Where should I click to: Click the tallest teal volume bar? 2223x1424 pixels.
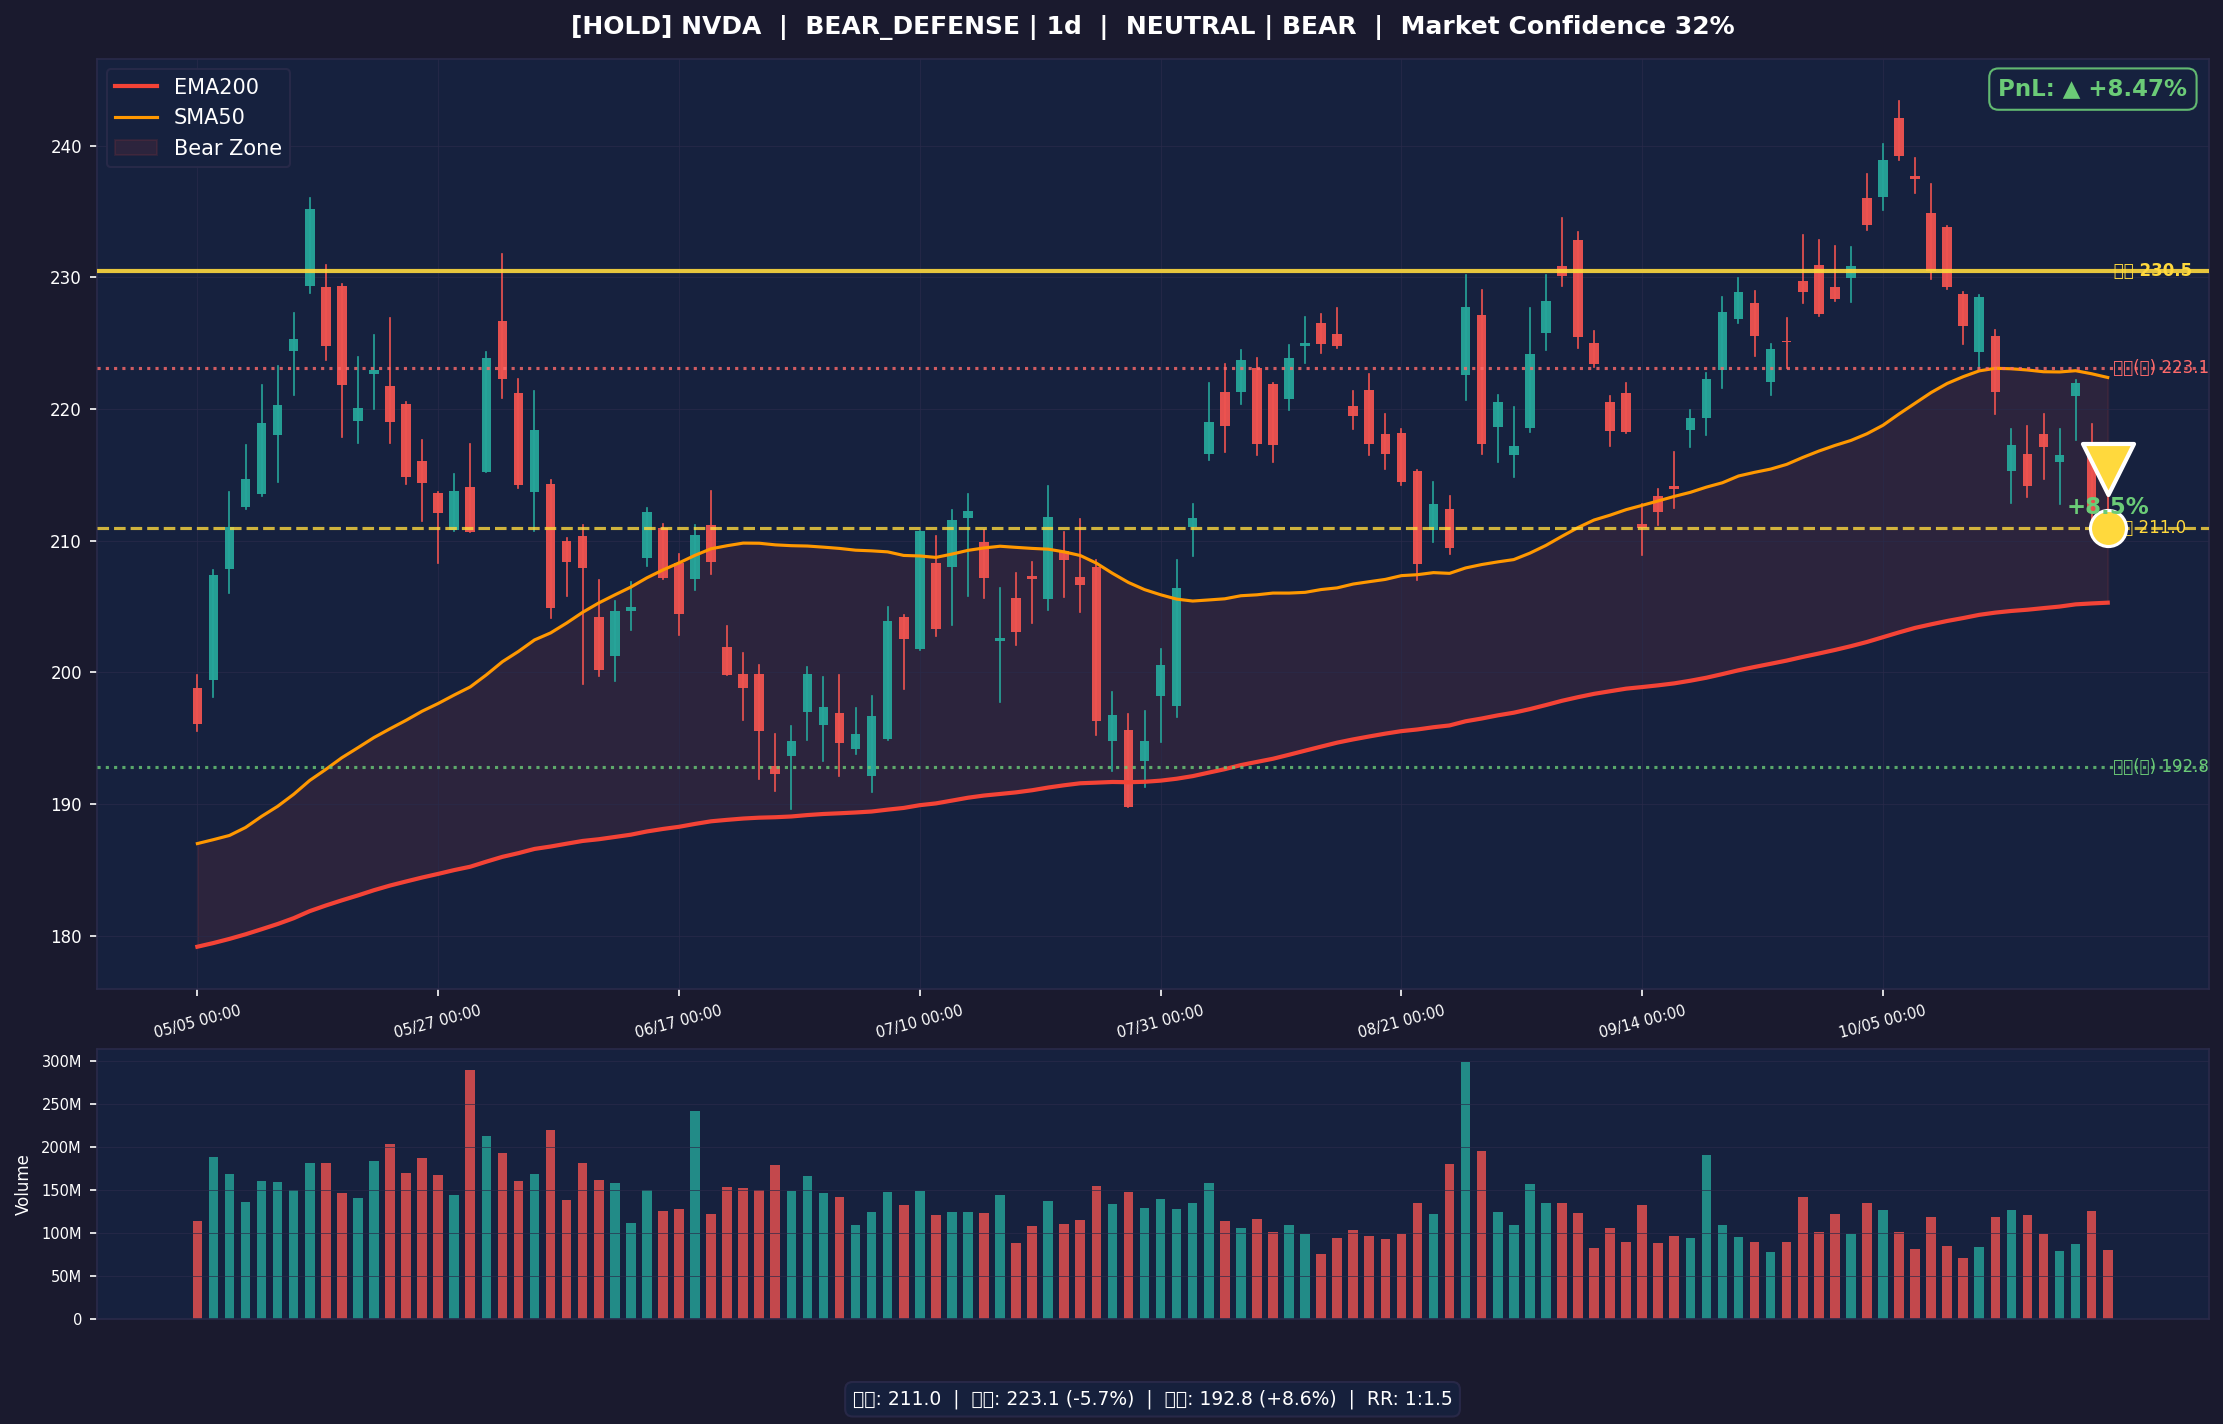(1466, 1190)
